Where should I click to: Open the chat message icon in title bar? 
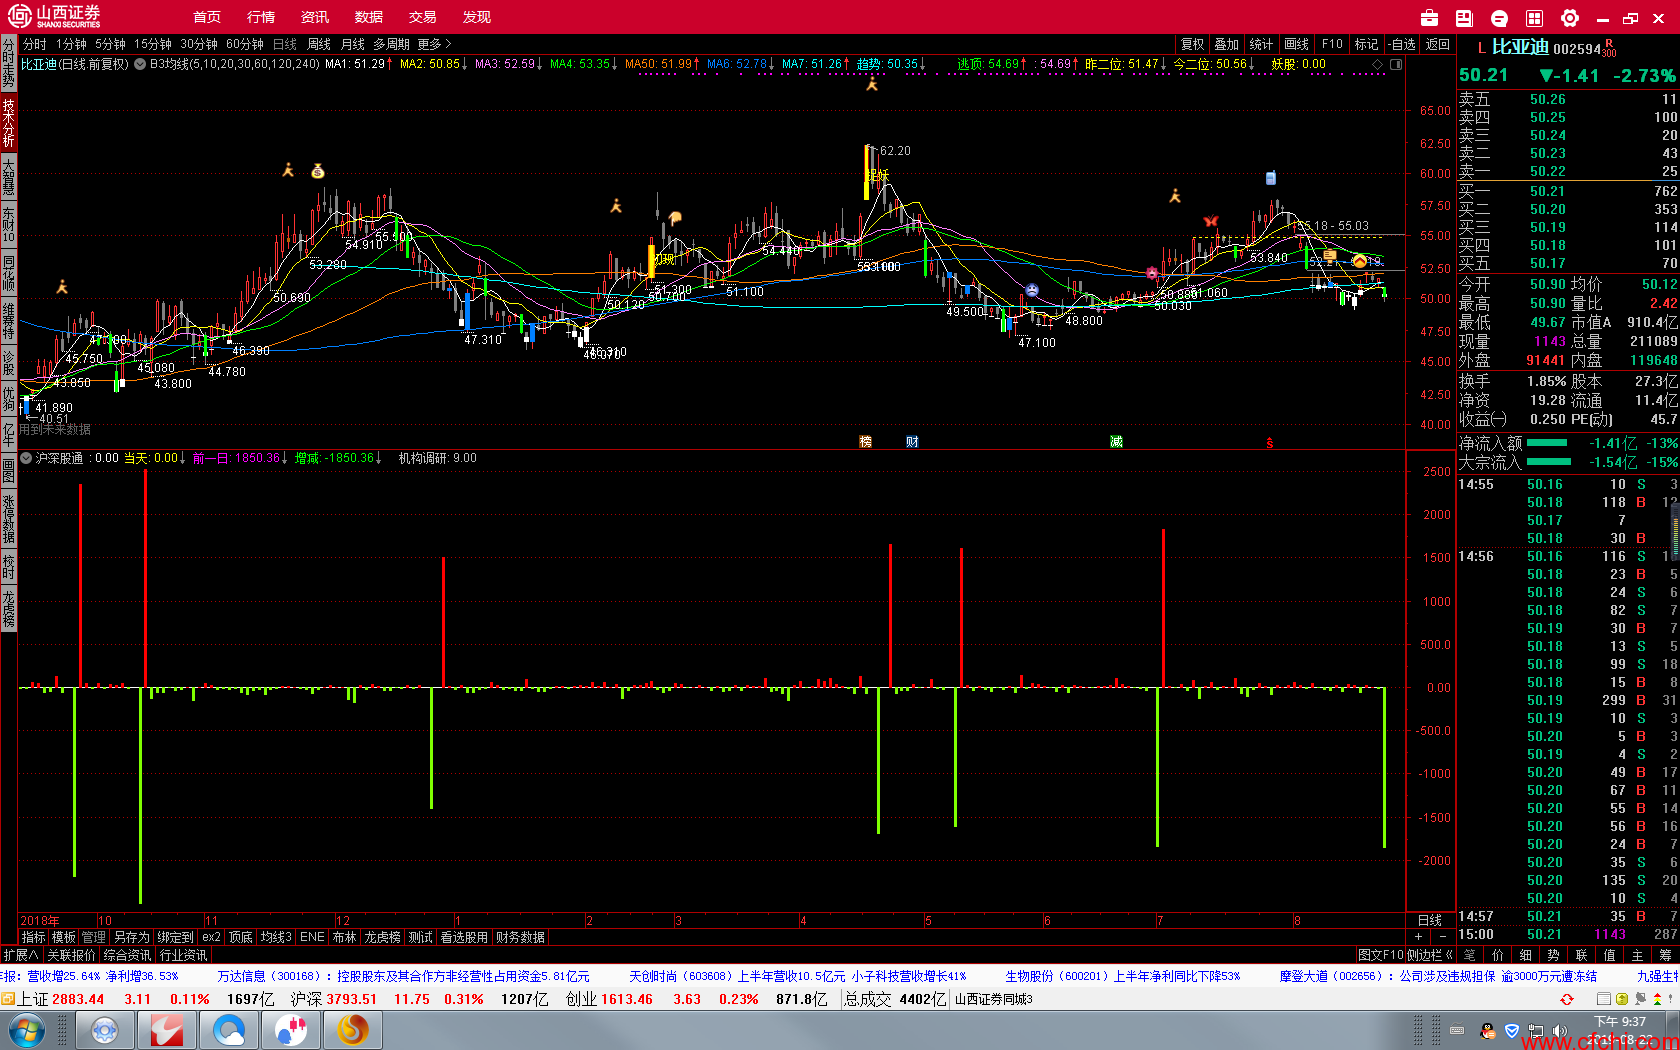coord(1499,18)
